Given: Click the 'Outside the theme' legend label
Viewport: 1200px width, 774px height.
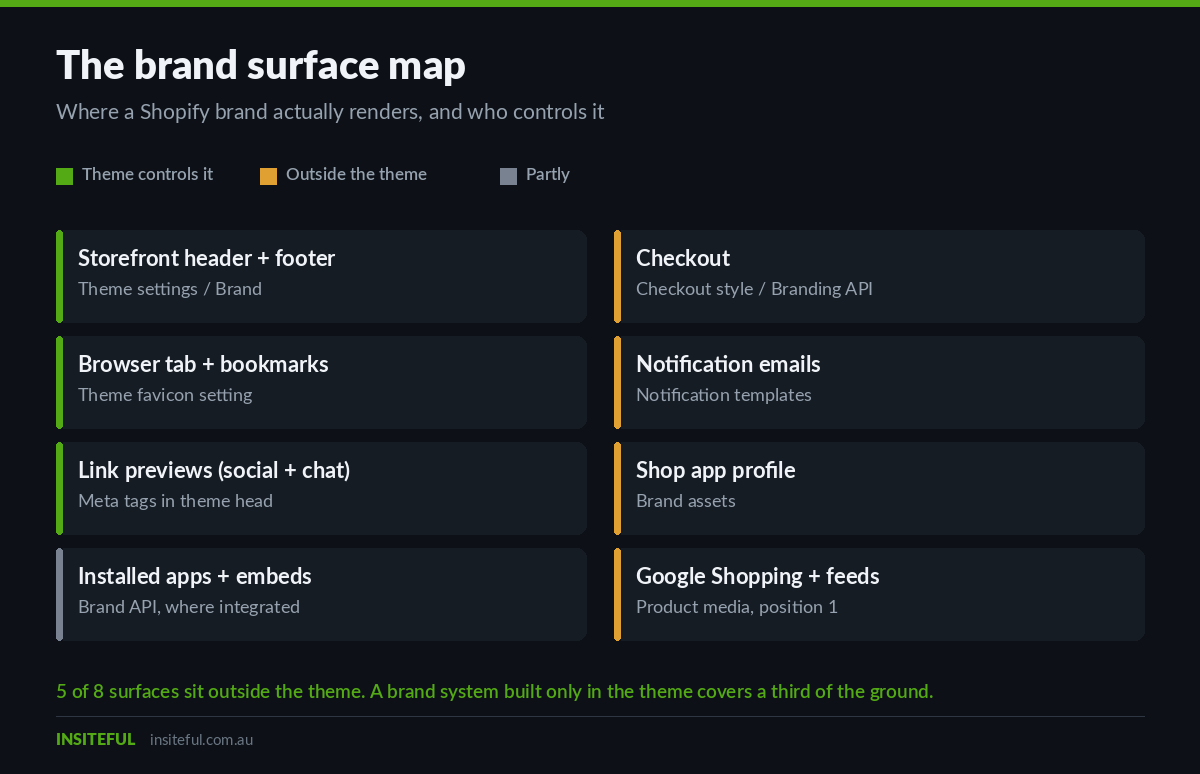Looking at the screenshot, I should coord(356,174).
